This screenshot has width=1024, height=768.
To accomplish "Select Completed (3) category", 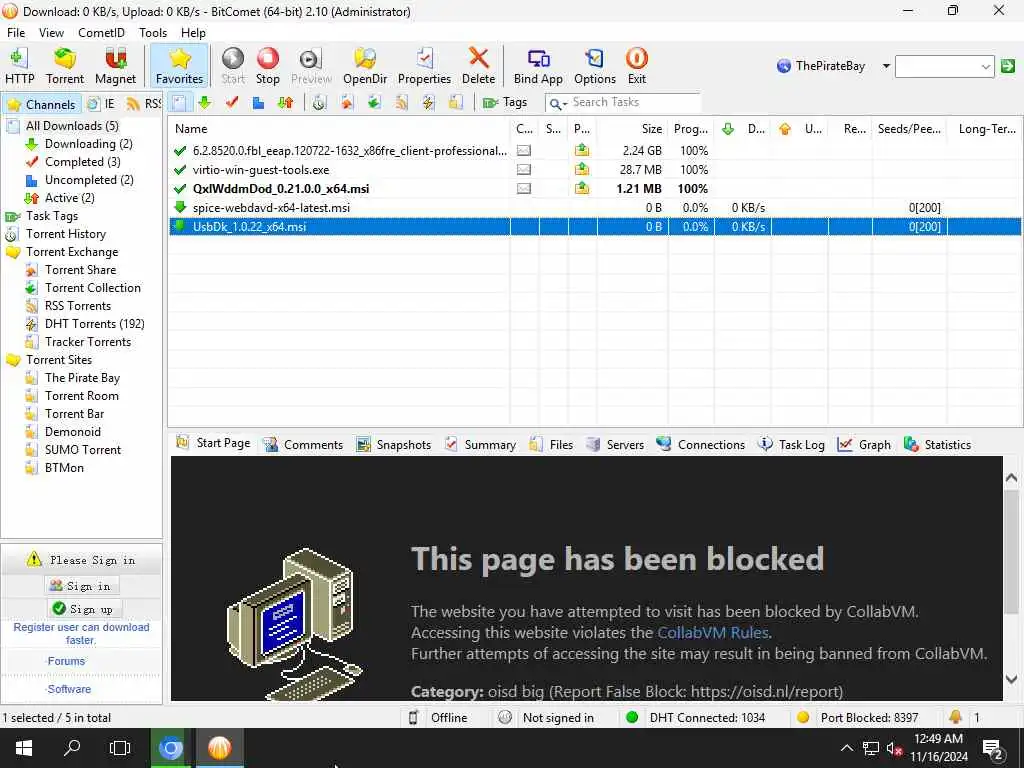I will click(82, 161).
